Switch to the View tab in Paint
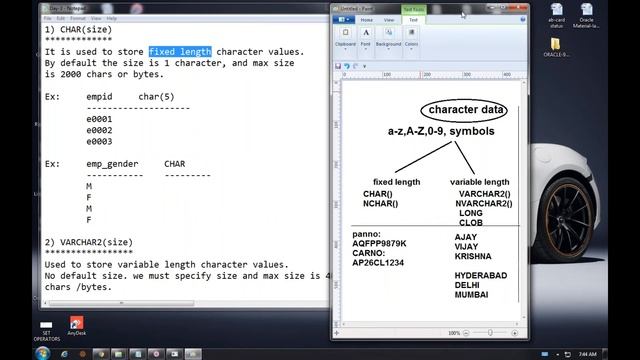The width and height of the screenshot is (640, 360). [389, 20]
